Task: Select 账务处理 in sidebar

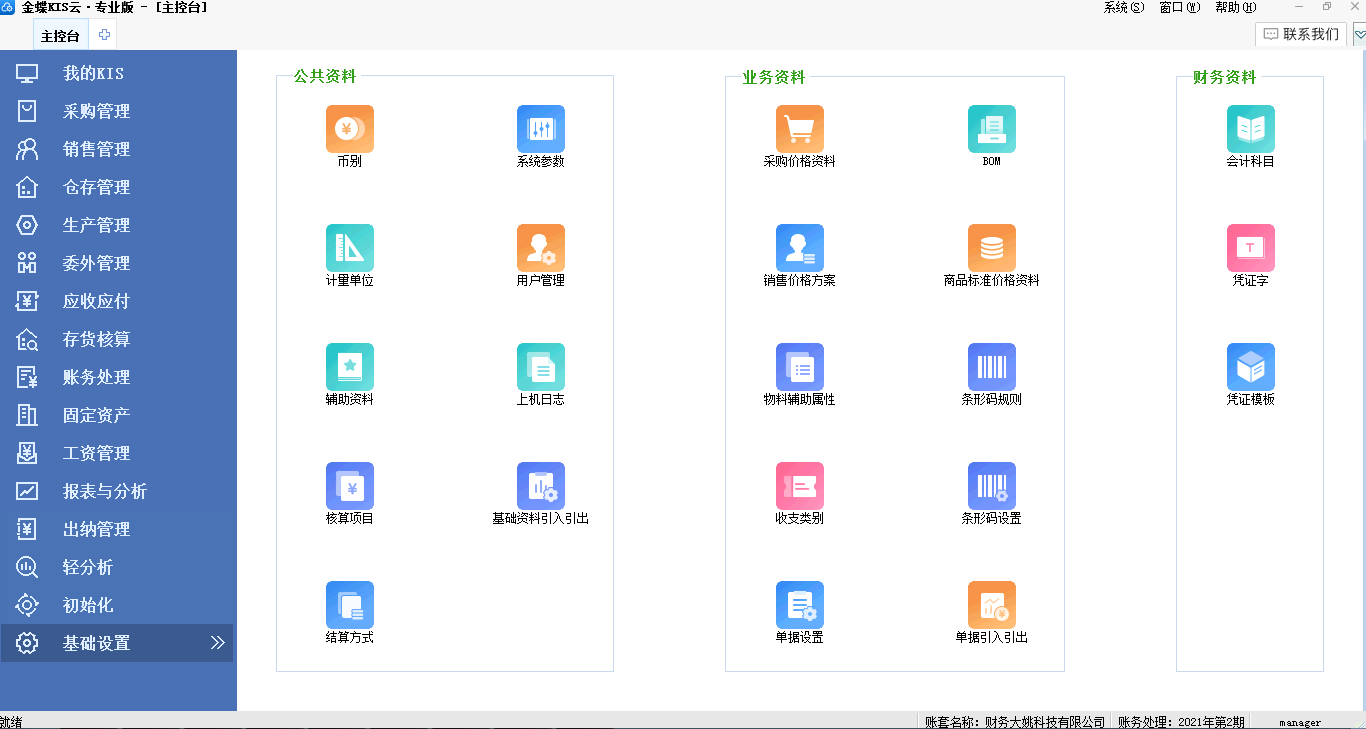Action: click(118, 377)
